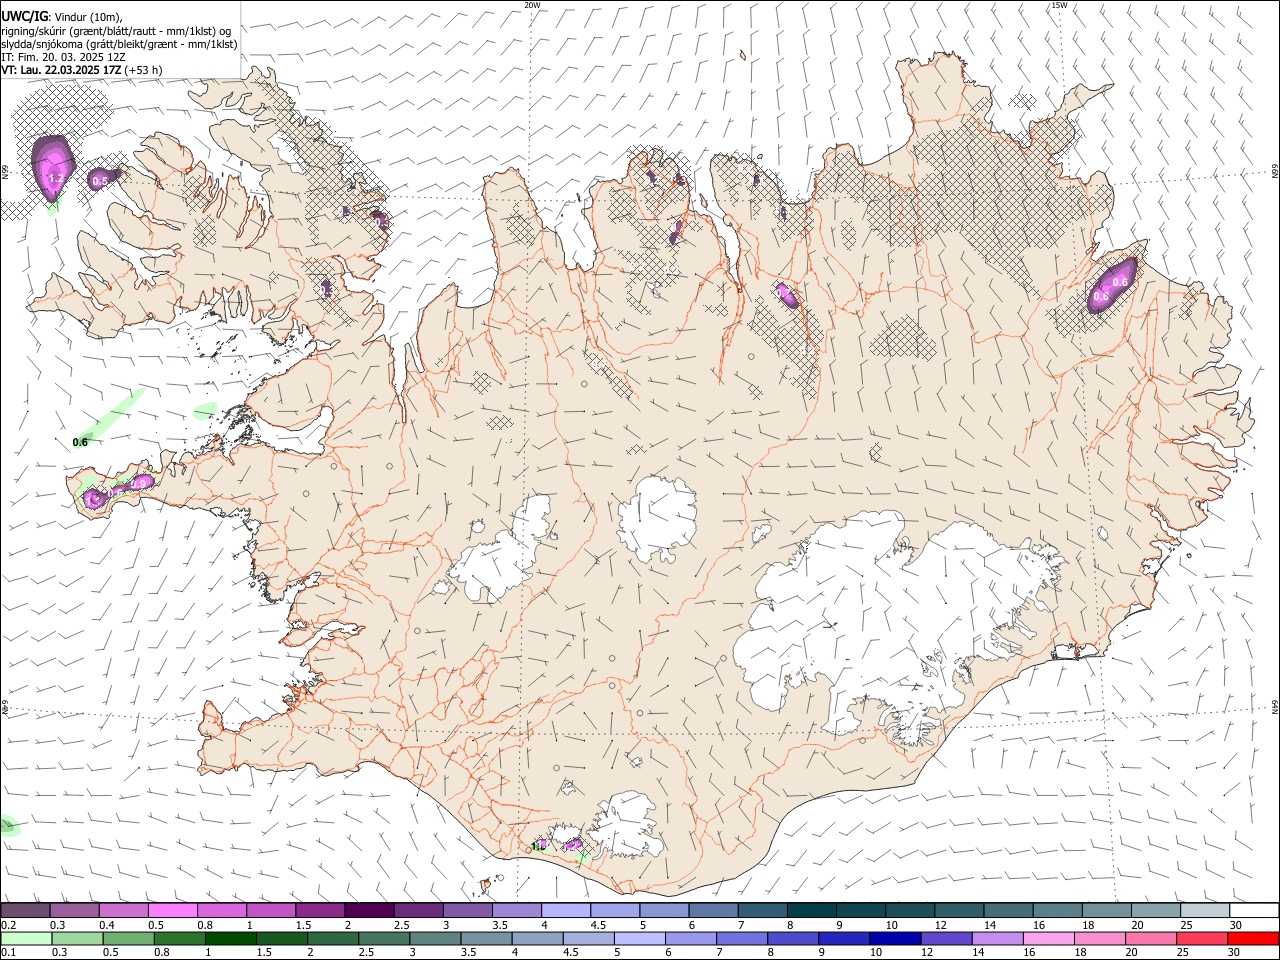Select the darkest green swatch between 1 and 1.5
Viewport: 1280px width, 960px height.
[230, 938]
